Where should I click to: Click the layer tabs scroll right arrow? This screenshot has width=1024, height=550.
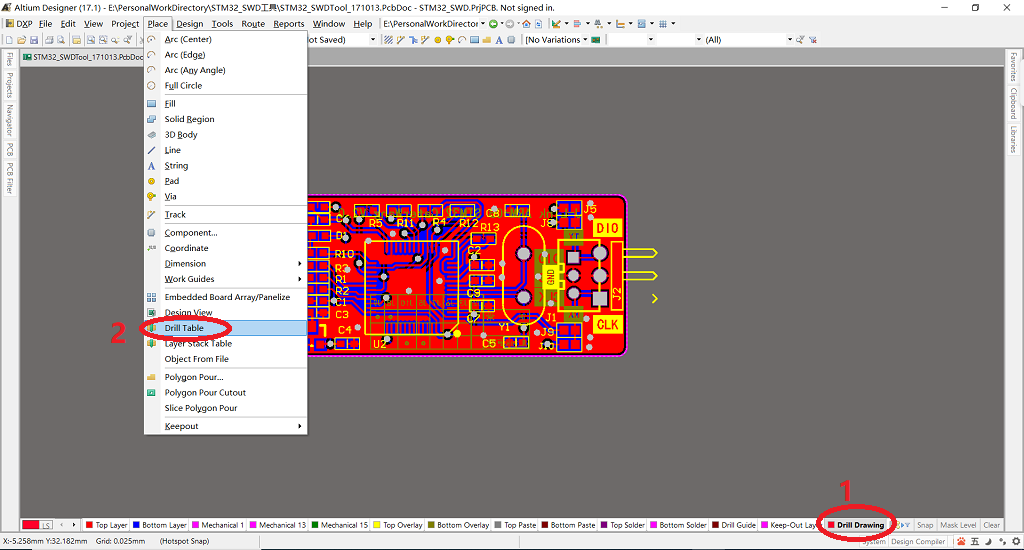point(74,525)
